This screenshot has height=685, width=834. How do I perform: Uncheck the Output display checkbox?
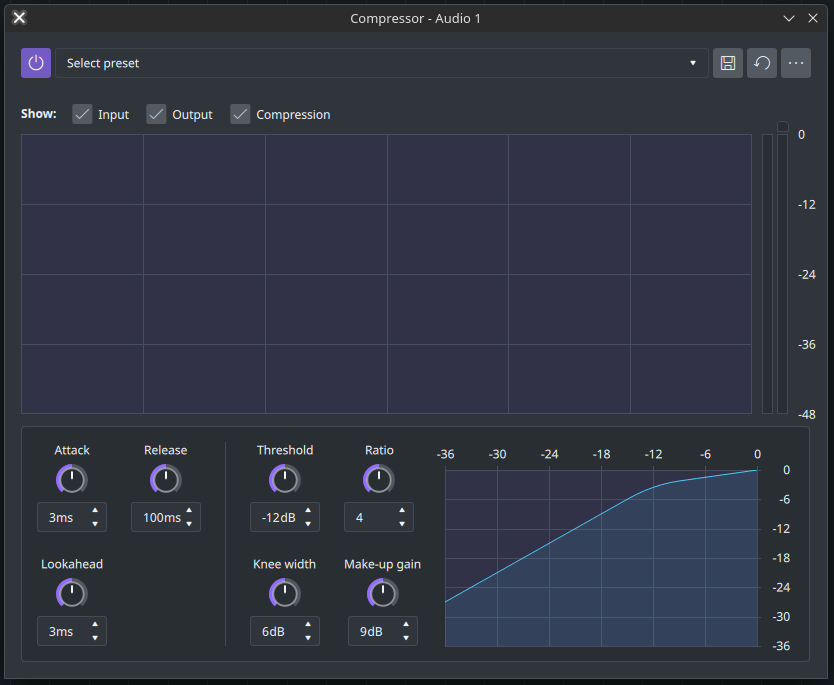[x=156, y=114]
